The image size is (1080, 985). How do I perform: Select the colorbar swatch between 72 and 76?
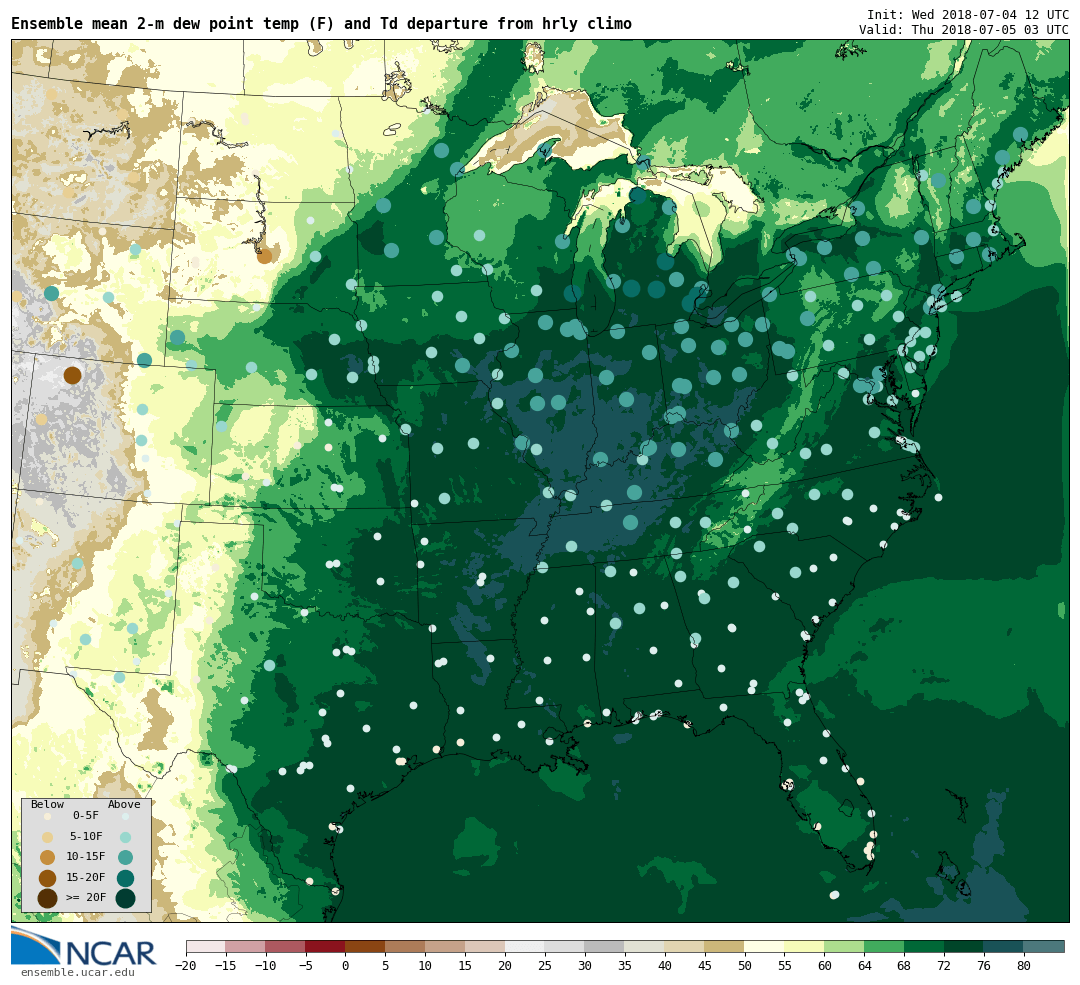click(963, 946)
